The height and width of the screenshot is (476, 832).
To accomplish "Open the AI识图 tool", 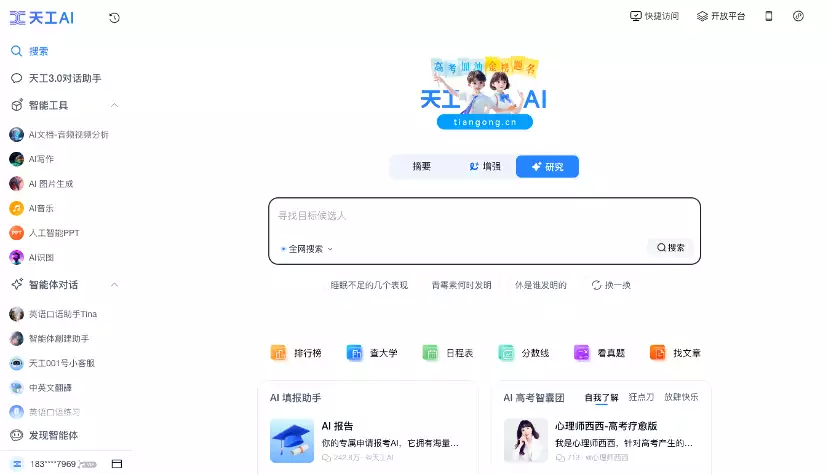I will (x=32, y=257).
